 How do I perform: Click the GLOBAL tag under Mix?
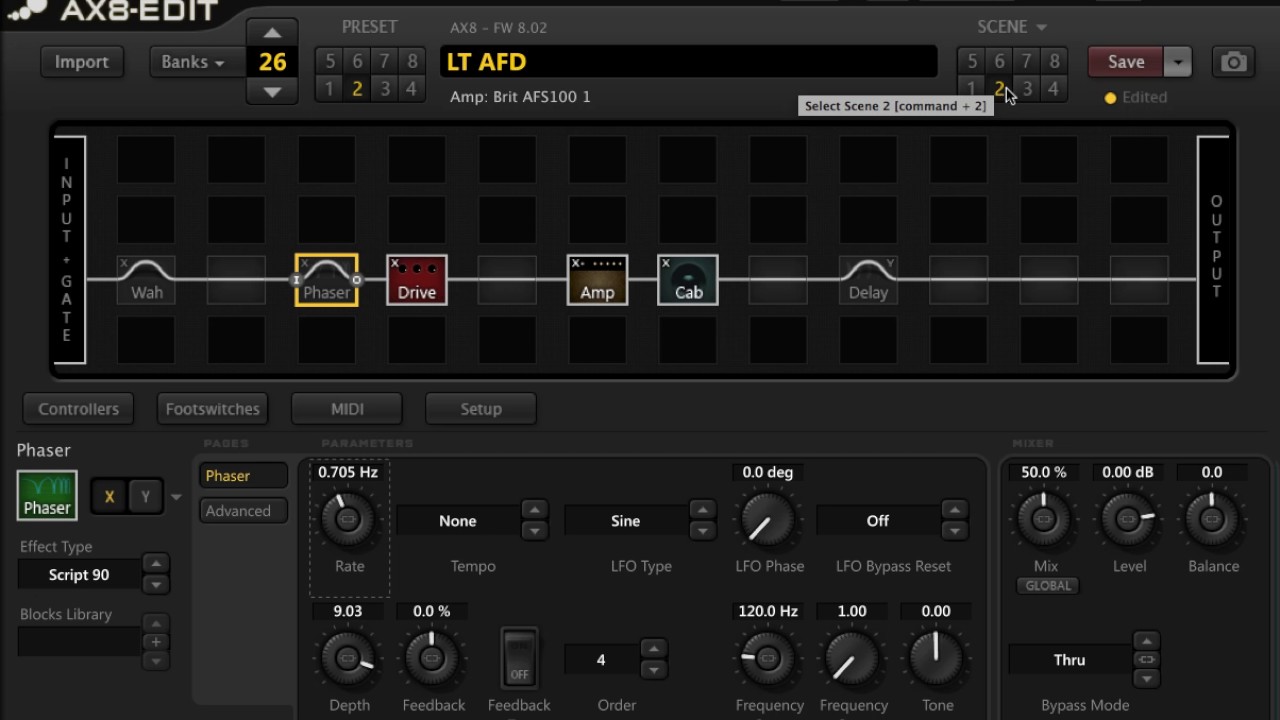pos(1048,586)
